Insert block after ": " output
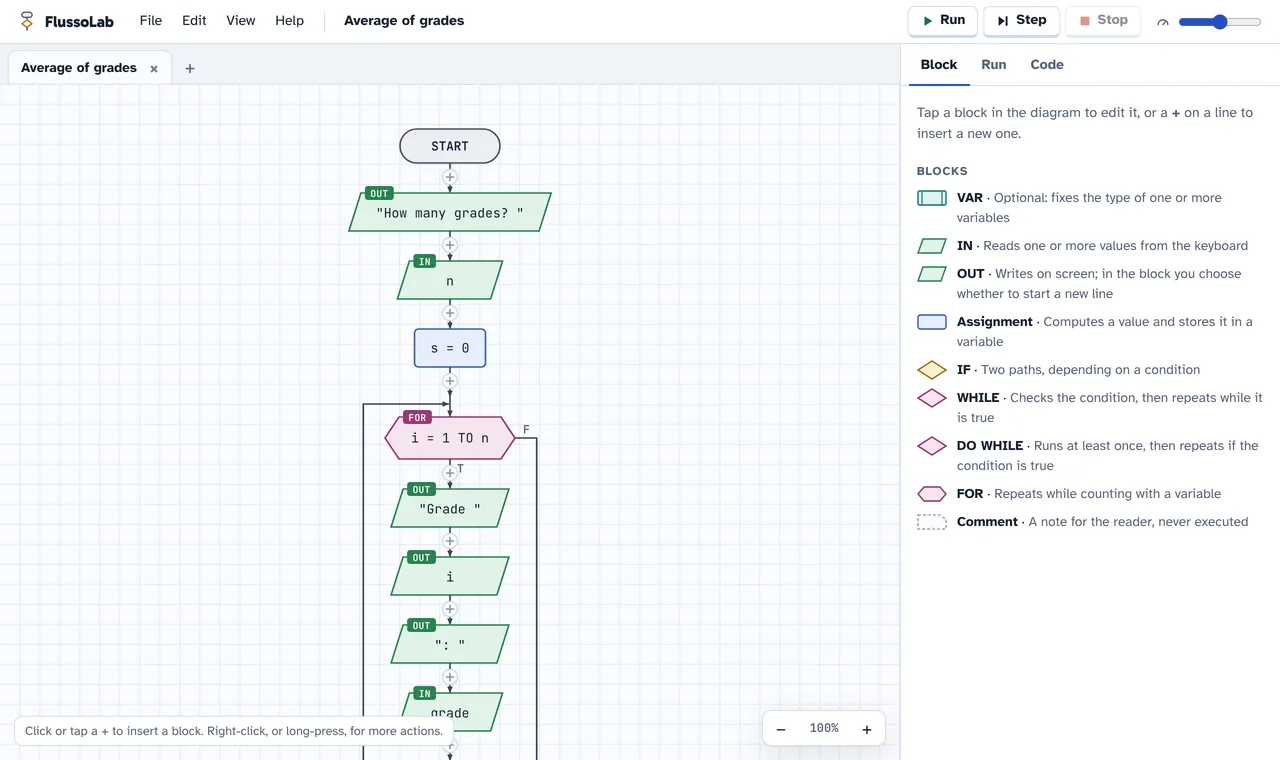 [x=450, y=677]
